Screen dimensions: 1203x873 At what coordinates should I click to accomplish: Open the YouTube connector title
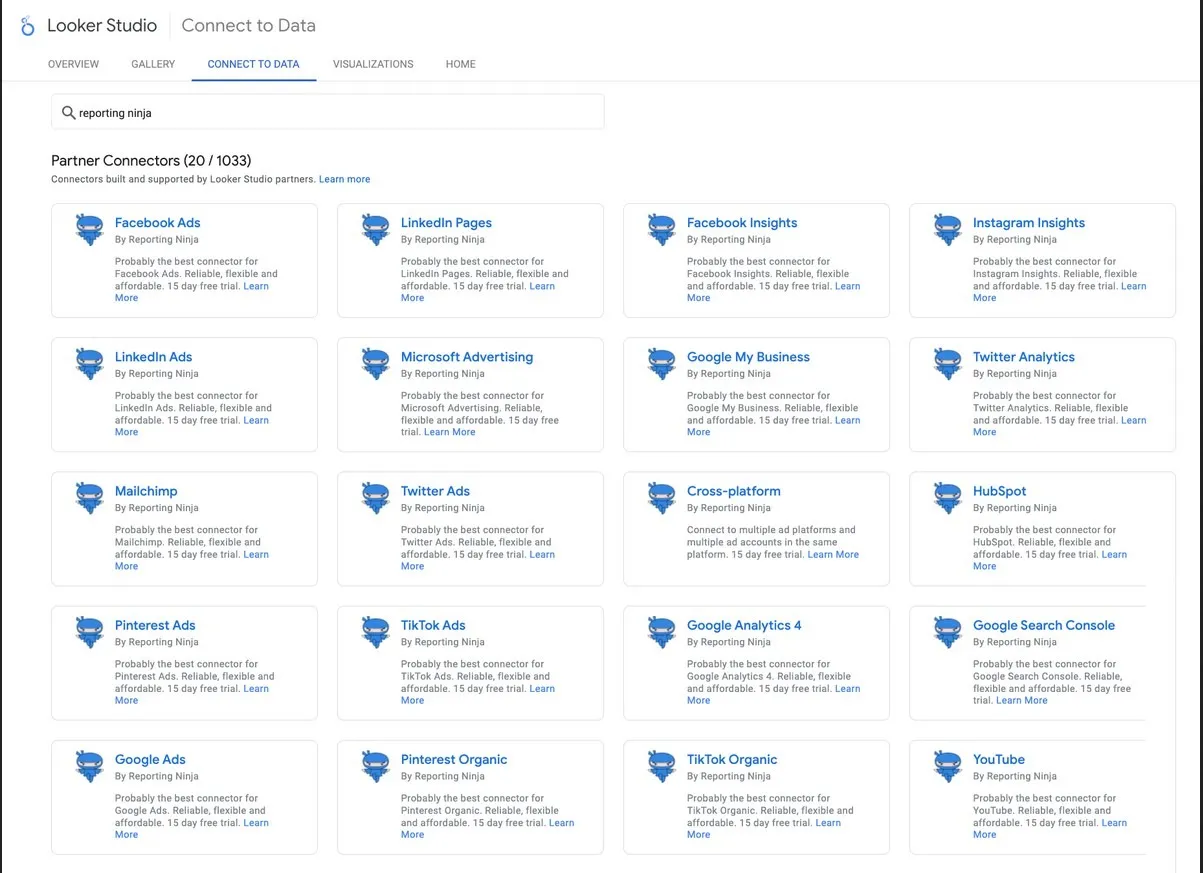coord(999,759)
